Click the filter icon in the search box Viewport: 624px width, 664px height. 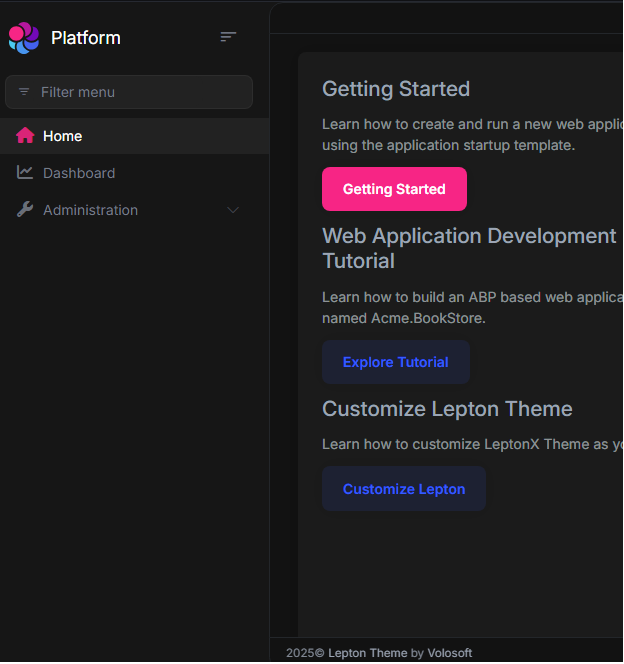[x=24, y=92]
